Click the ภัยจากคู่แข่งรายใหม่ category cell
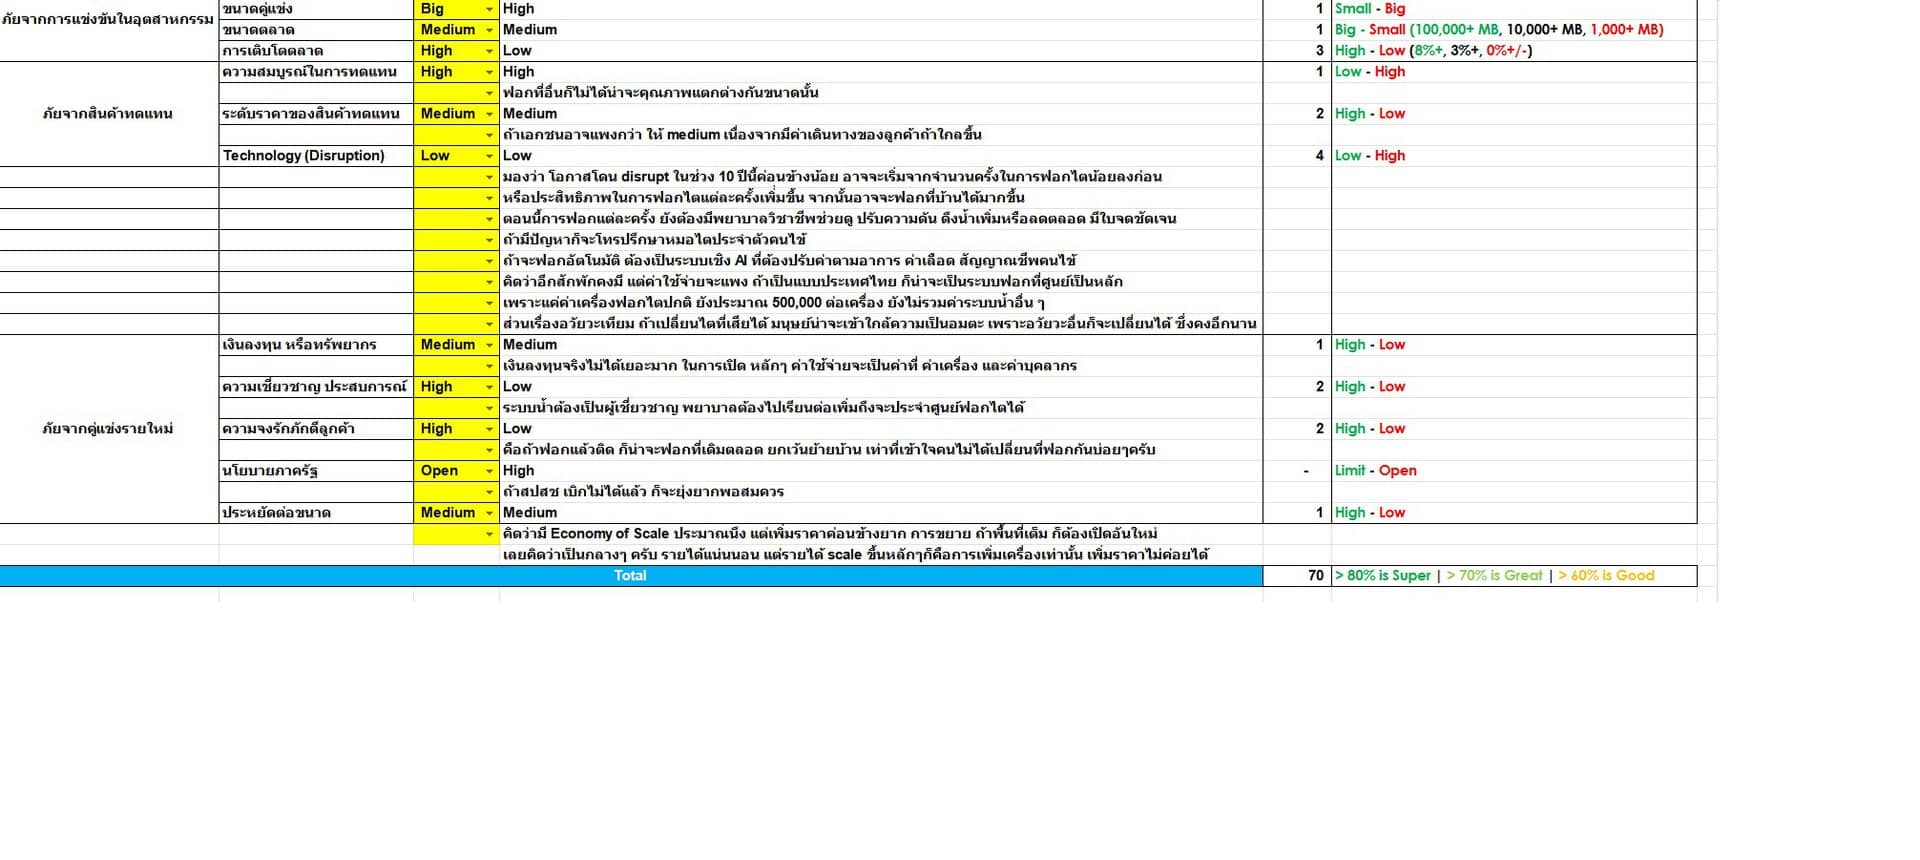This screenshot has height=860, width=1920. (x=108, y=429)
